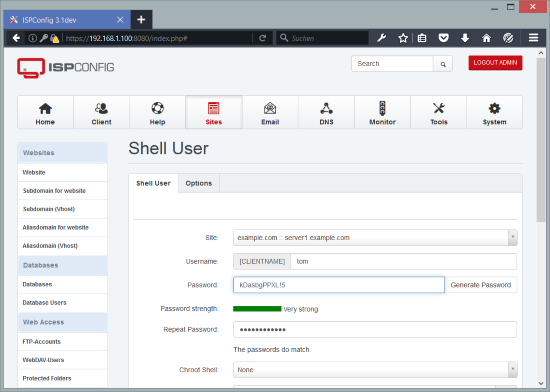Click the Pocket icon
The image size is (550, 392).
pos(443,38)
